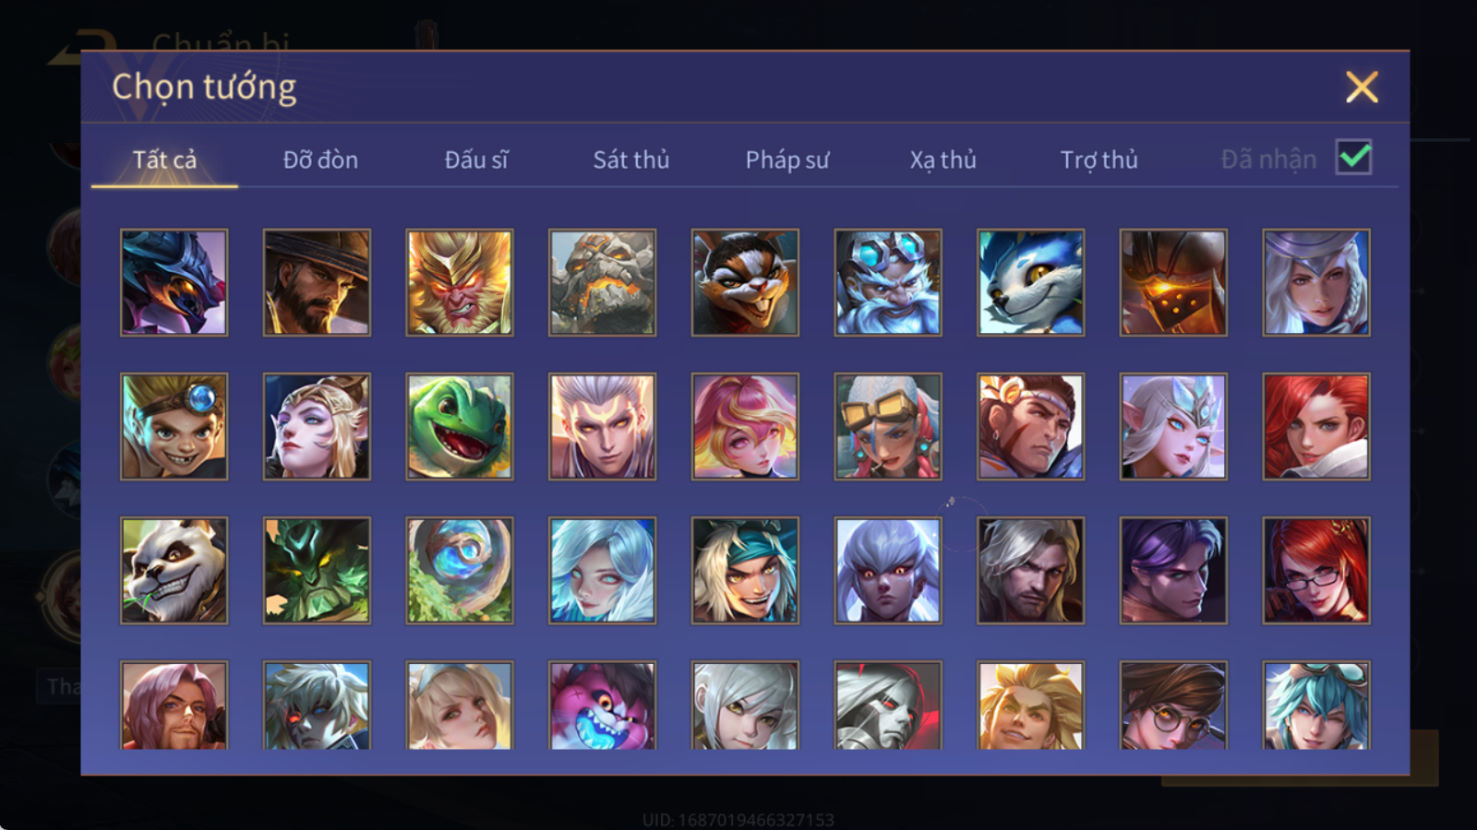Pick the red-haired woman with glasses portrait
1477x830 pixels.
tap(1316, 570)
